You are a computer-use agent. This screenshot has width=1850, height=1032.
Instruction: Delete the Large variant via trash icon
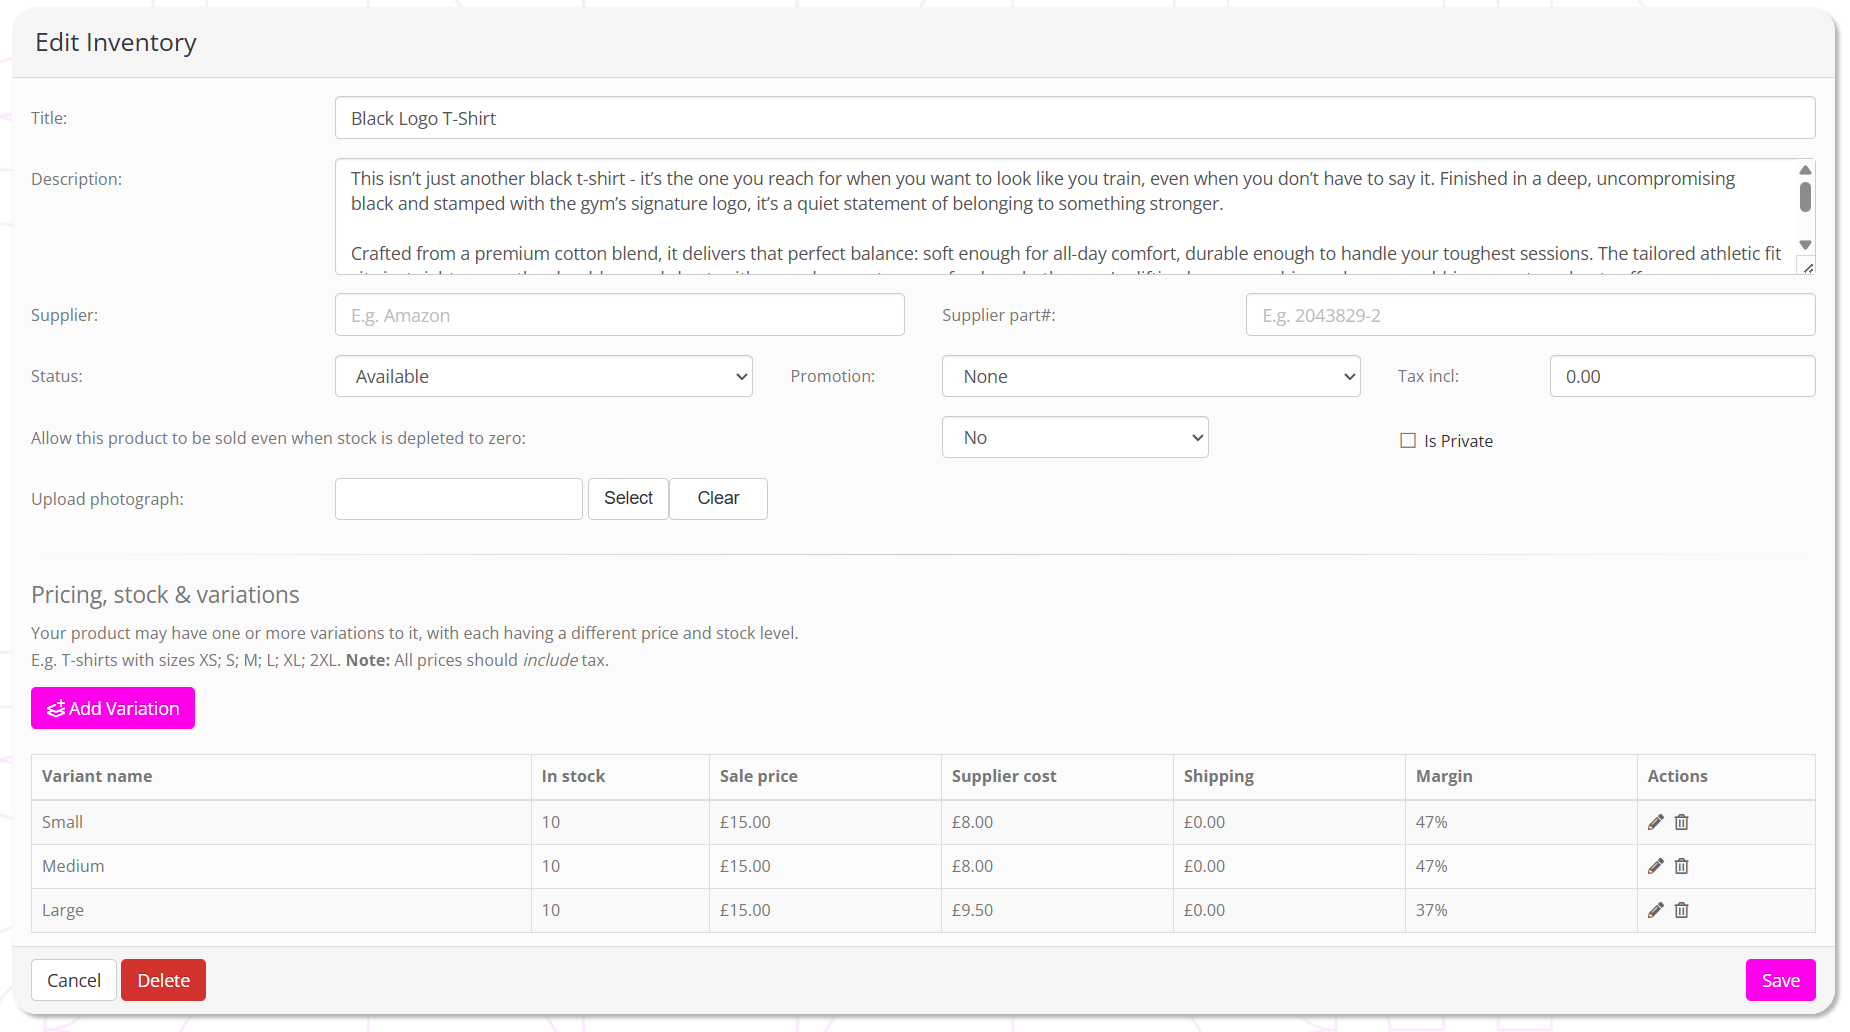pyautogui.click(x=1682, y=910)
